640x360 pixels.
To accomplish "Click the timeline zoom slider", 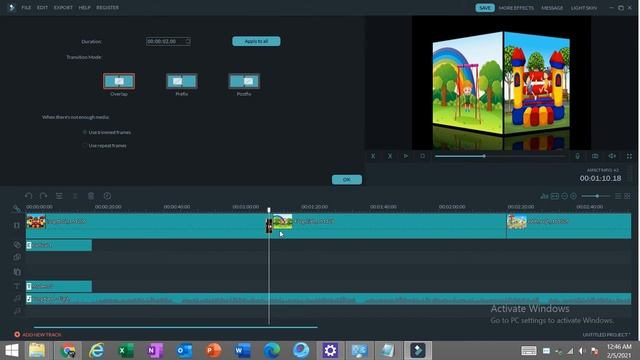I will tap(596, 196).
